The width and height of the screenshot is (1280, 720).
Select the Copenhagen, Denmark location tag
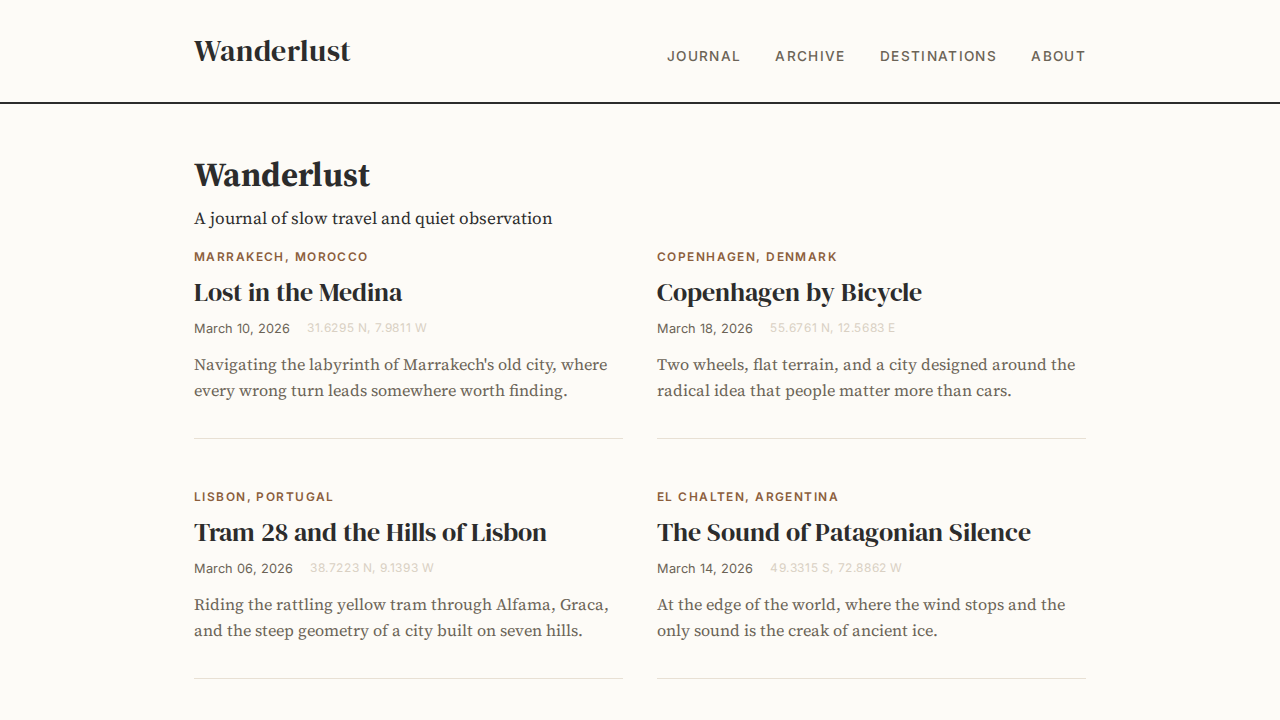(747, 257)
